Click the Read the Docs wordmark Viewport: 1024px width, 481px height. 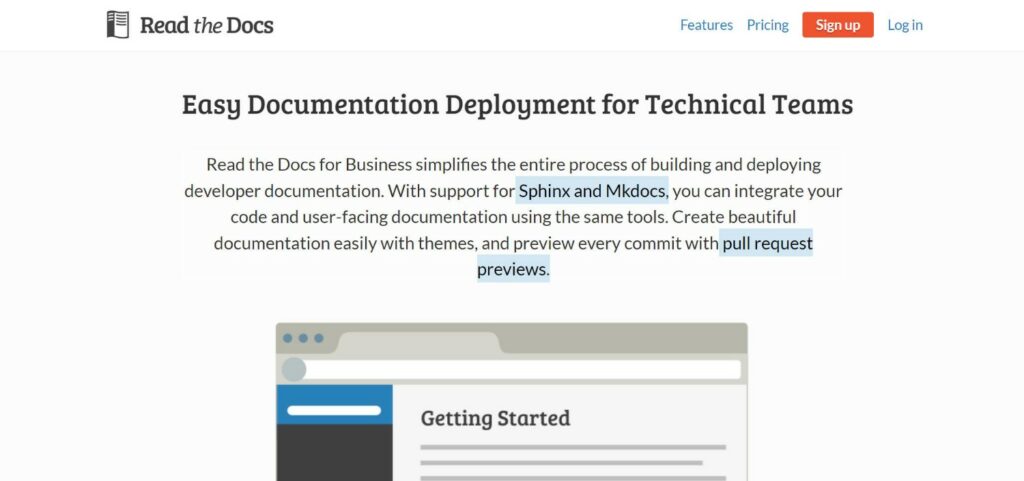pos(206,25)
